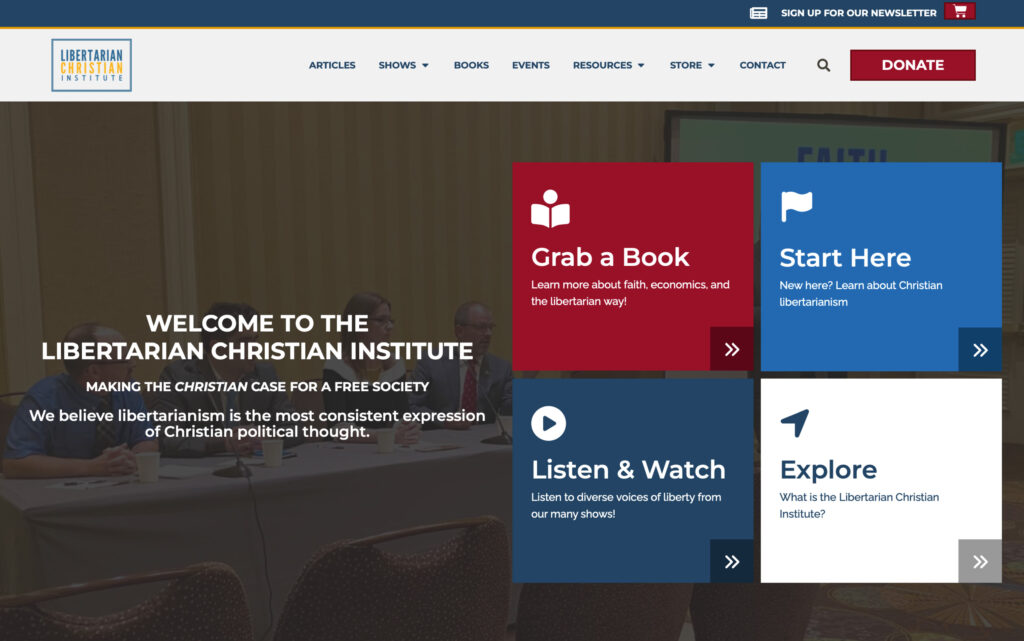Click the Libertarian Christian Institute logo
The width and height of the screenshot is (1024, 641).
tap(91, 65)
